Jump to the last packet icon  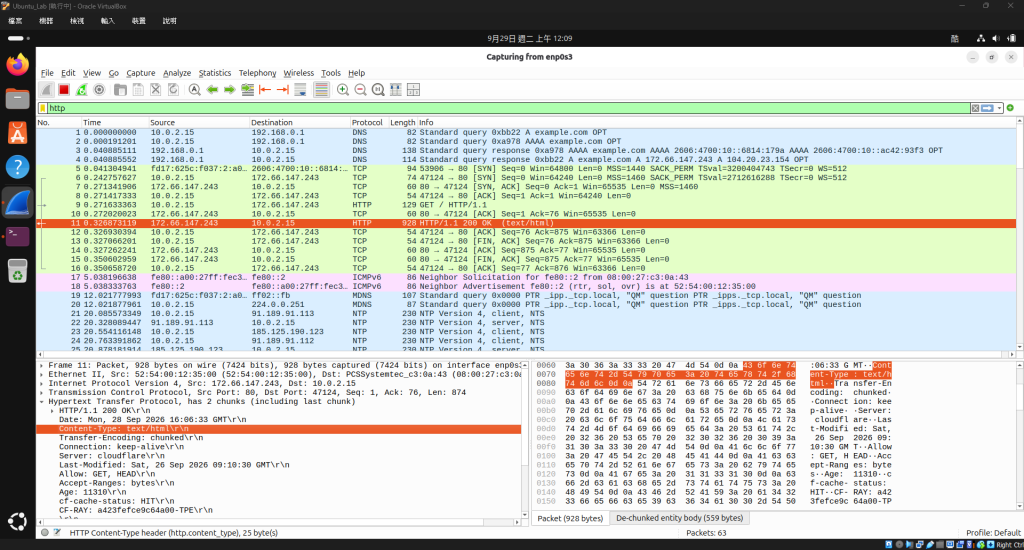pyautogui.click(x=283, y=89)
